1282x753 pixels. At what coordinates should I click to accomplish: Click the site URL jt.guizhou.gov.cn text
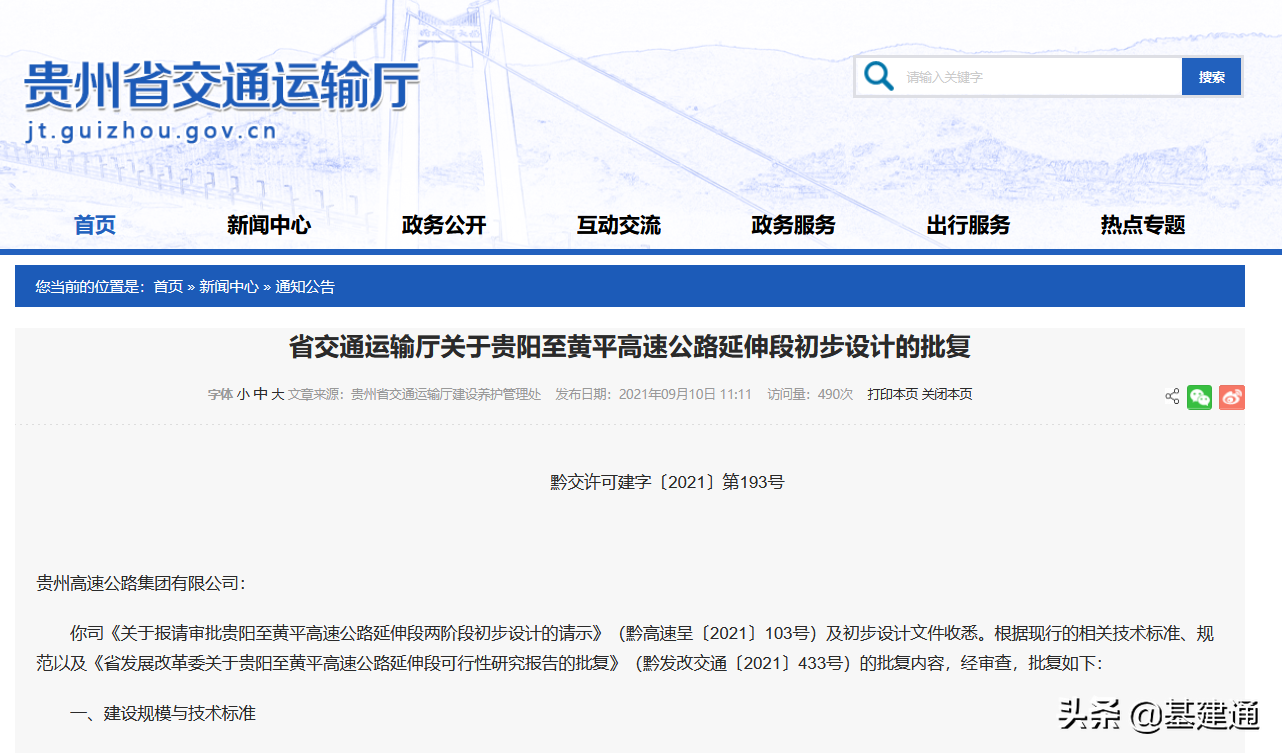tap(151, 131)
